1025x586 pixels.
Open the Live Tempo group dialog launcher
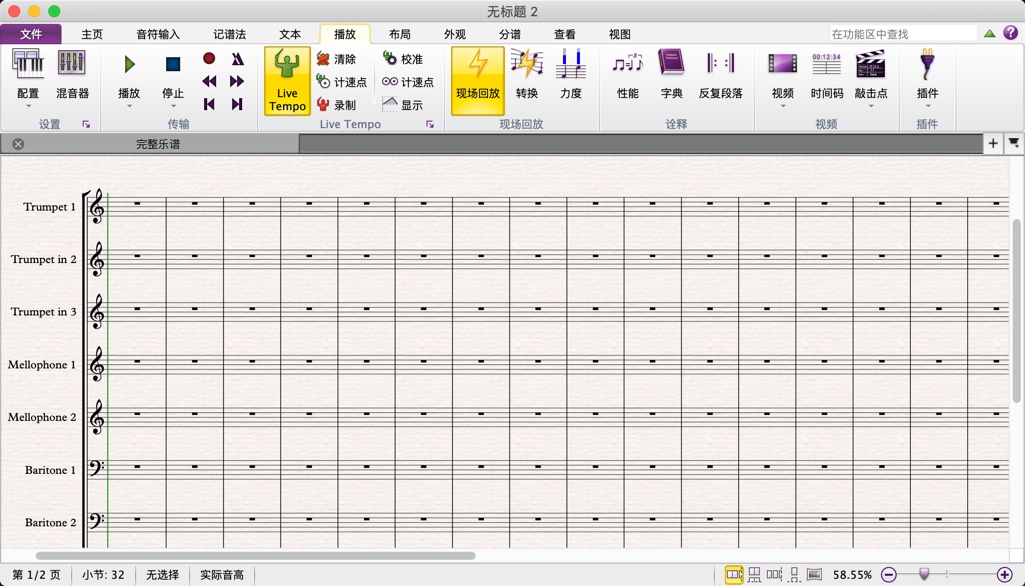430,124
